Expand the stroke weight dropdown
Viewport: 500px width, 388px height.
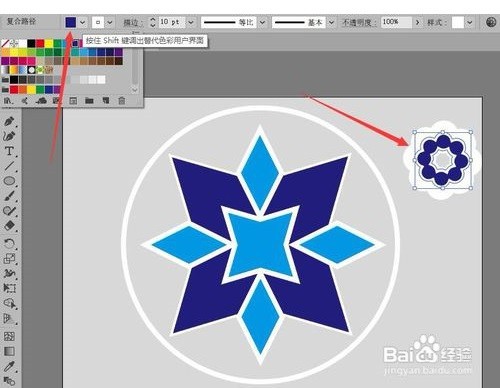[x=191, y=22]
